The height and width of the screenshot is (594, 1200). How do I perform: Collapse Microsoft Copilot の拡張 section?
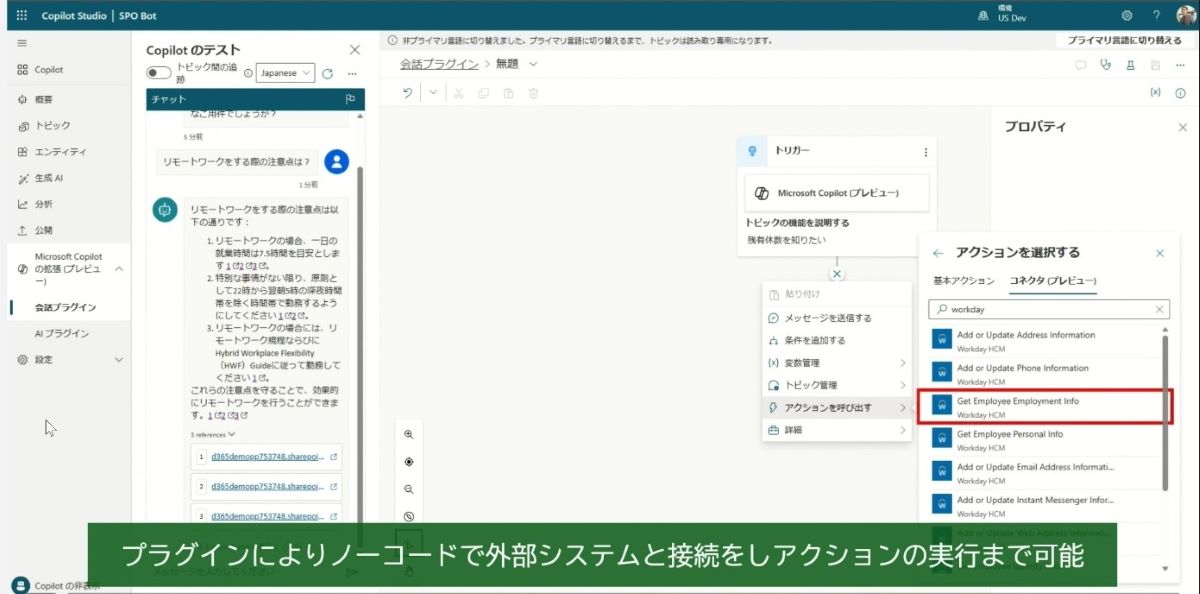pos(119,269)
